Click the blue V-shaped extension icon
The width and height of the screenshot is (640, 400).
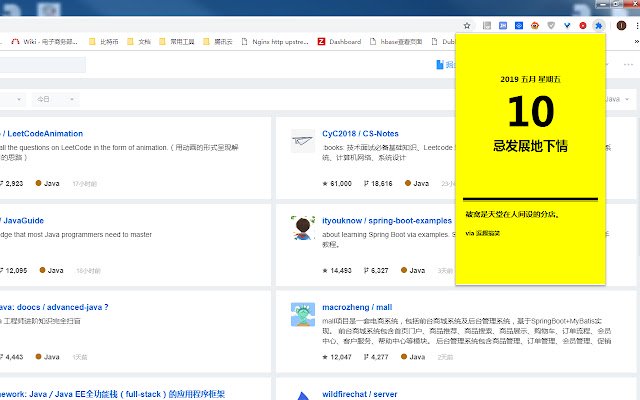click(567, 26)
